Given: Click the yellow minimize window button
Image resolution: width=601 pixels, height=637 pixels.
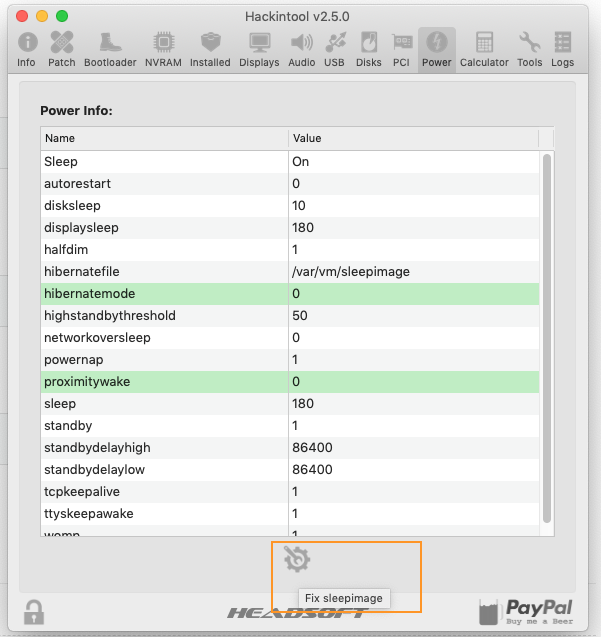Looking at the screenshot, I should (x=42, y=16).
